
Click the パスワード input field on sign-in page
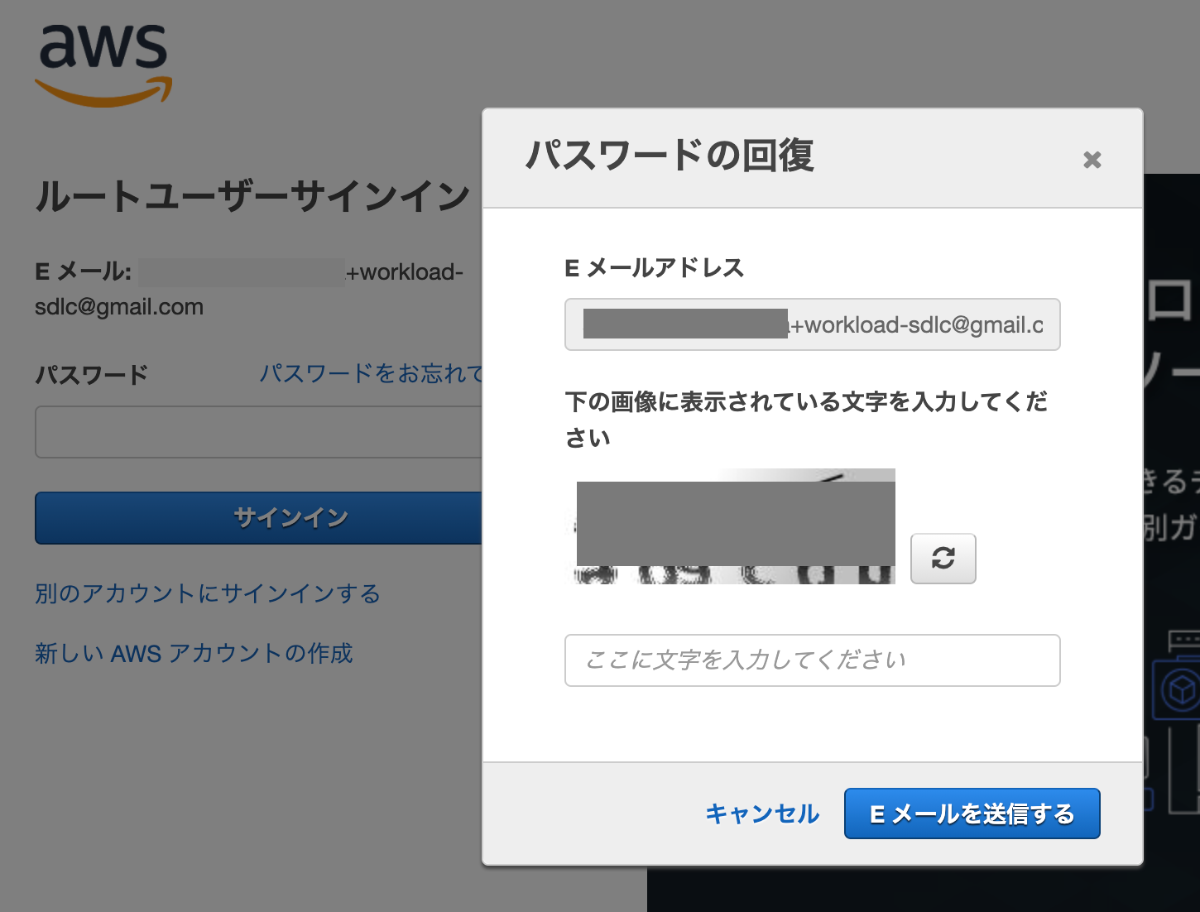pyautogui.click(x=260, y=432)
